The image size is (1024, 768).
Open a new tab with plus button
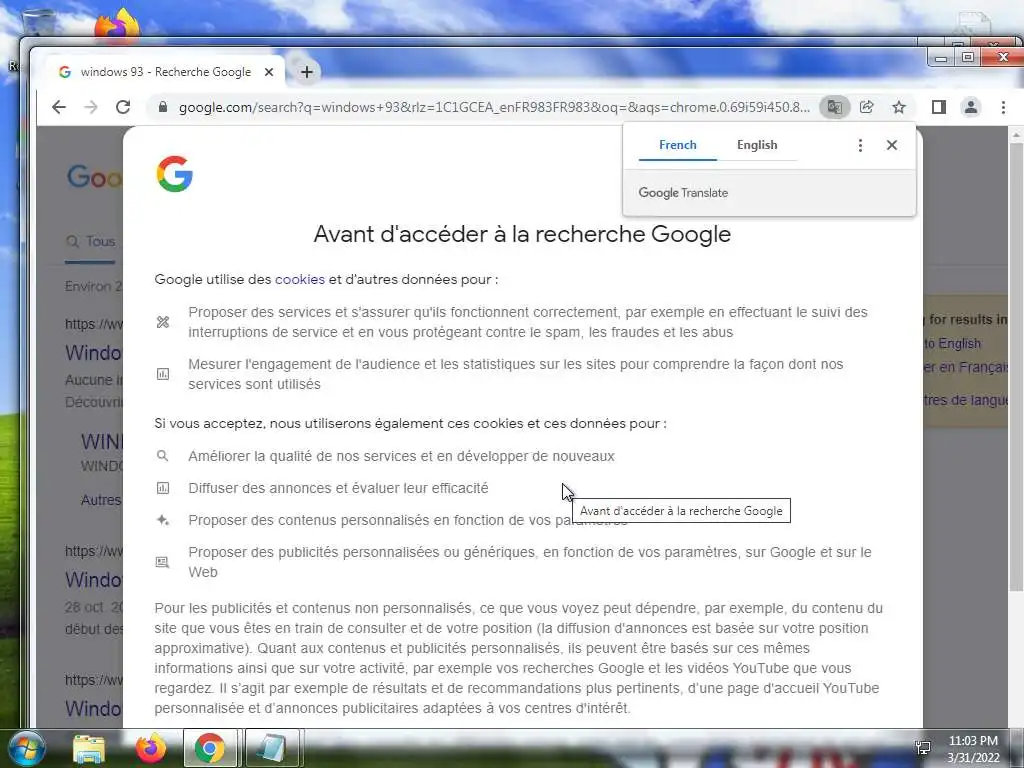pos(306,72)
